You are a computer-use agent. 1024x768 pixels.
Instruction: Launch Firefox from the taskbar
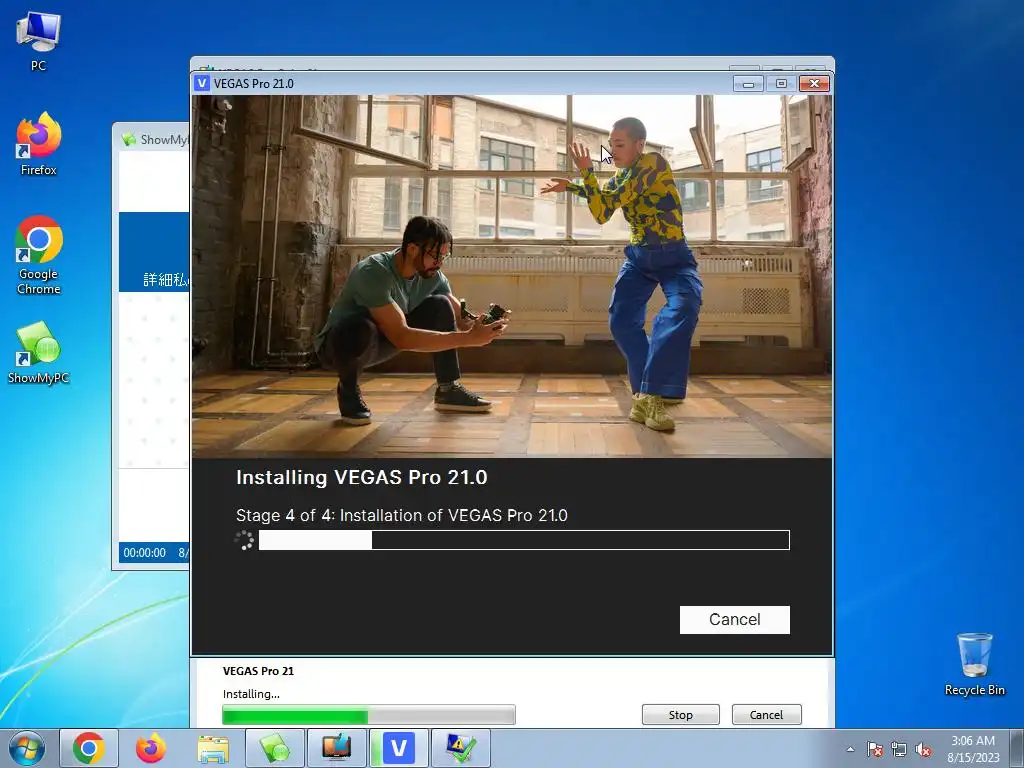tap(151, 748)
